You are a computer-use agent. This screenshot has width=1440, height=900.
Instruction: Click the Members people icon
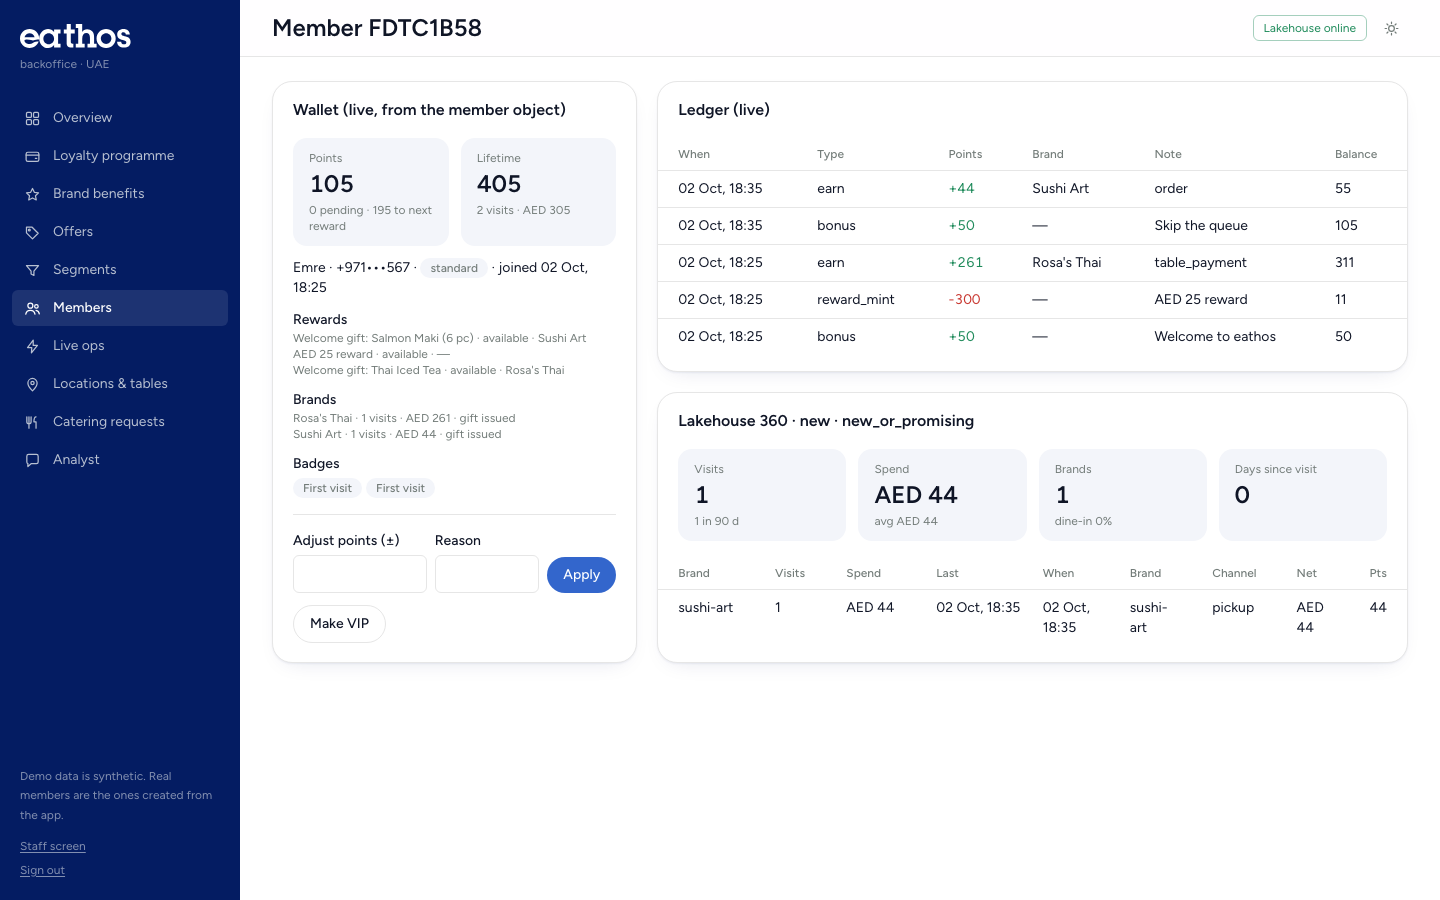(x=32, y=308)
